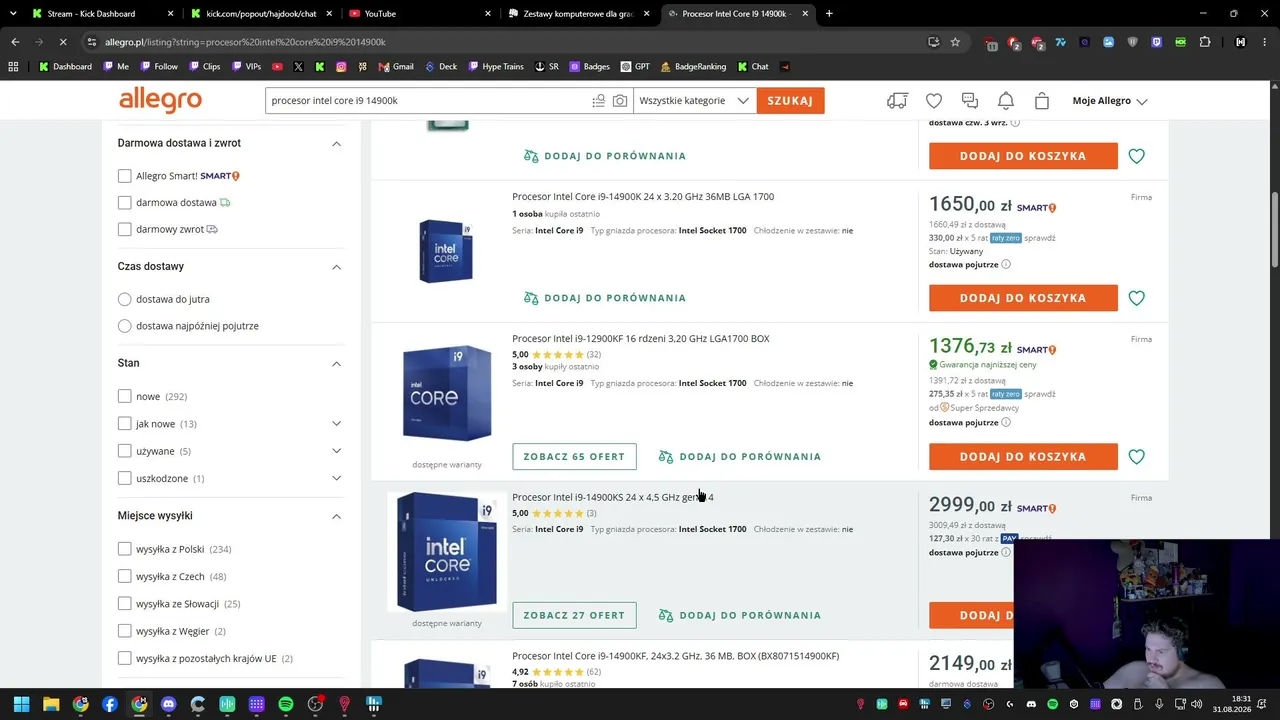The width and height of the screenshot is (1280, 720).
Task: Add the 1650,00 zł i9-14900K to favorites
Action: pyautogui.click(x=1137, y=298)
